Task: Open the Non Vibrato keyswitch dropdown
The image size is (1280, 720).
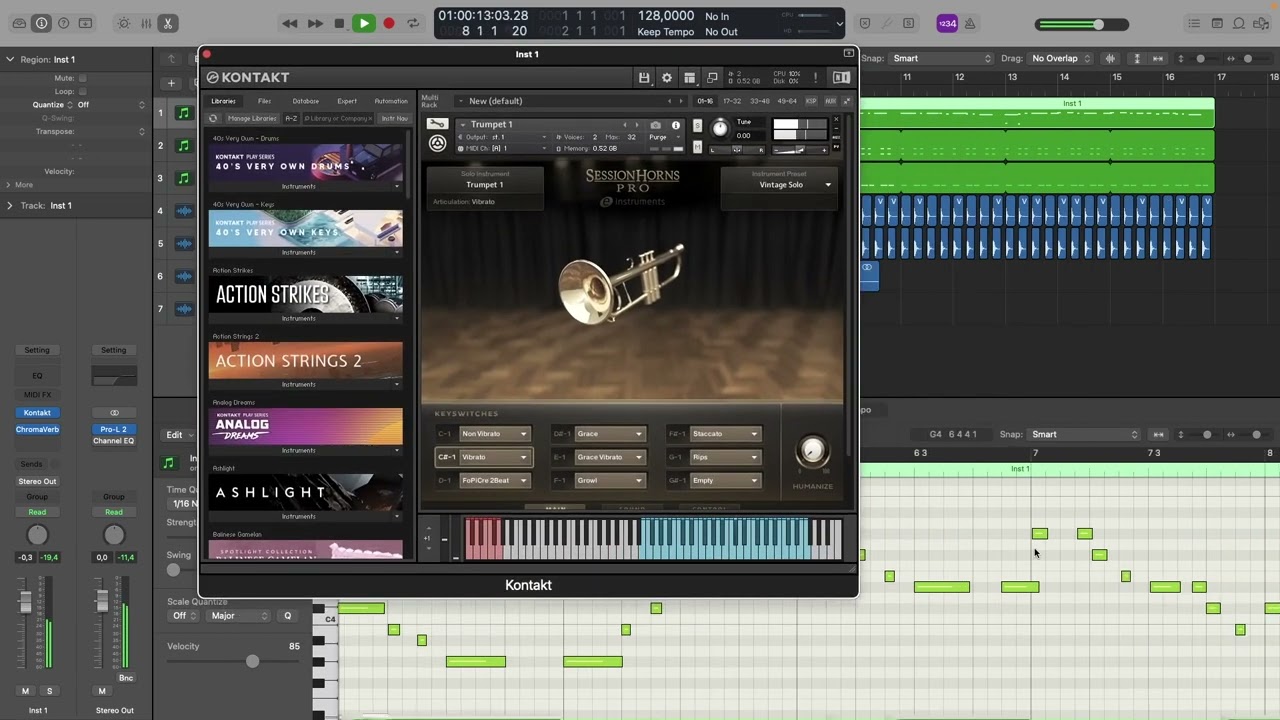Action: 494,434
